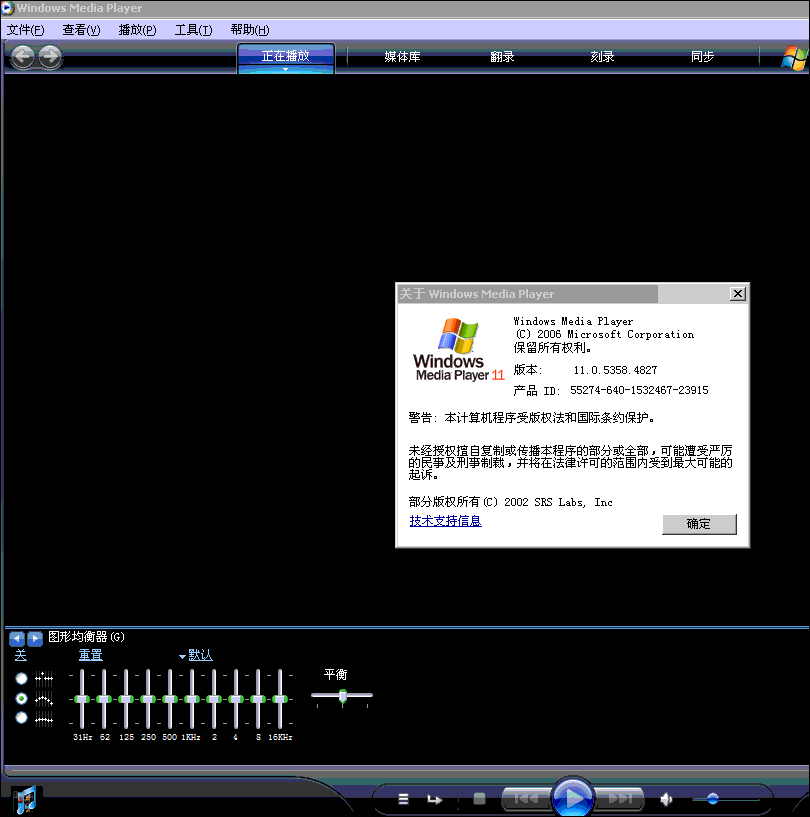Switch to the 翻录 tab
Viewport: 810px width, 817px height.
[x=502, y=57]
